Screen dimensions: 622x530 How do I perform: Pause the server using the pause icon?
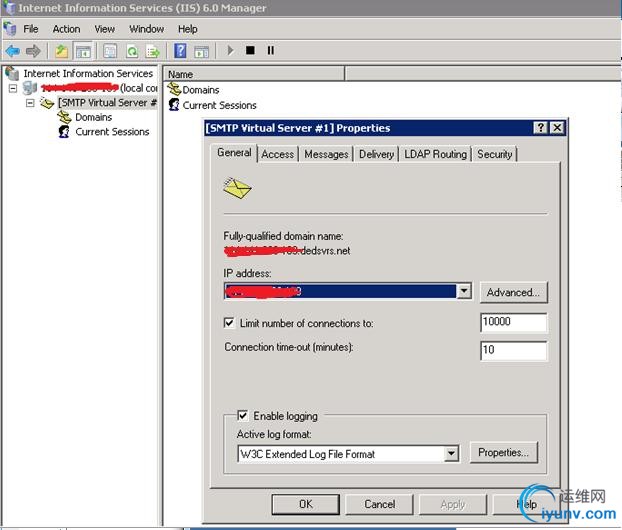click(271, 50)
